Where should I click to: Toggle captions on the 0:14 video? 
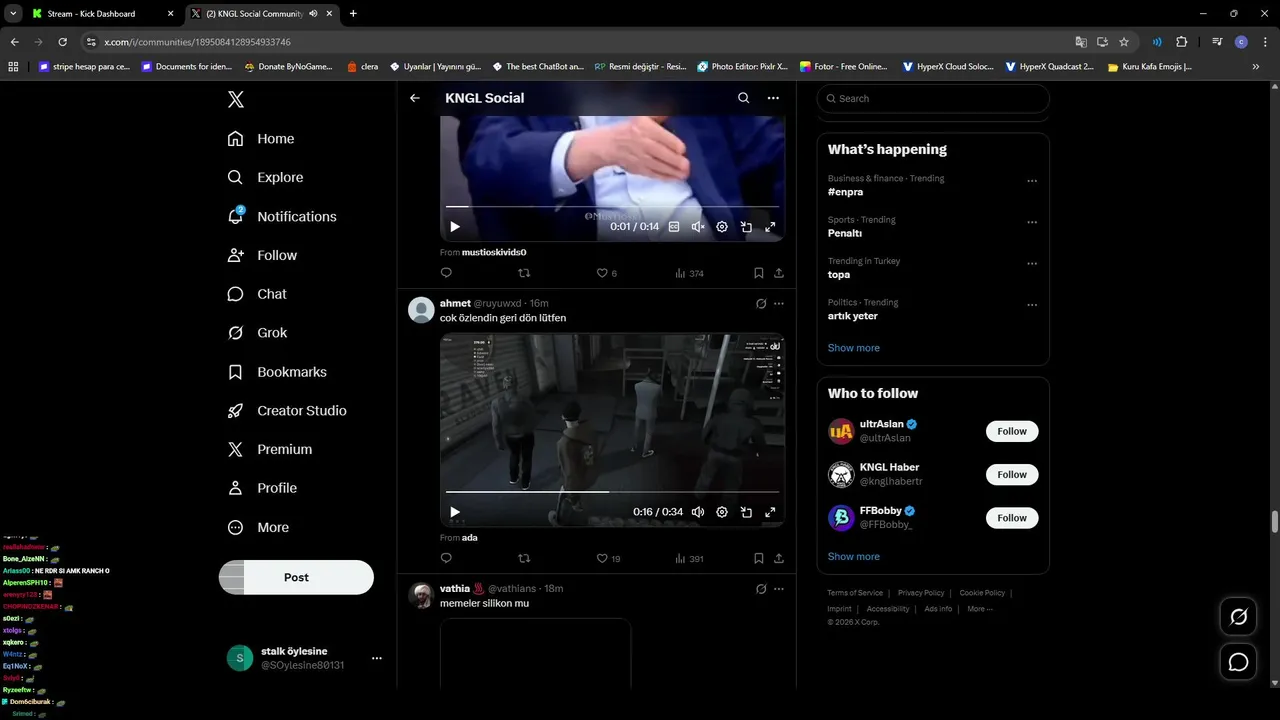(674, 227)
